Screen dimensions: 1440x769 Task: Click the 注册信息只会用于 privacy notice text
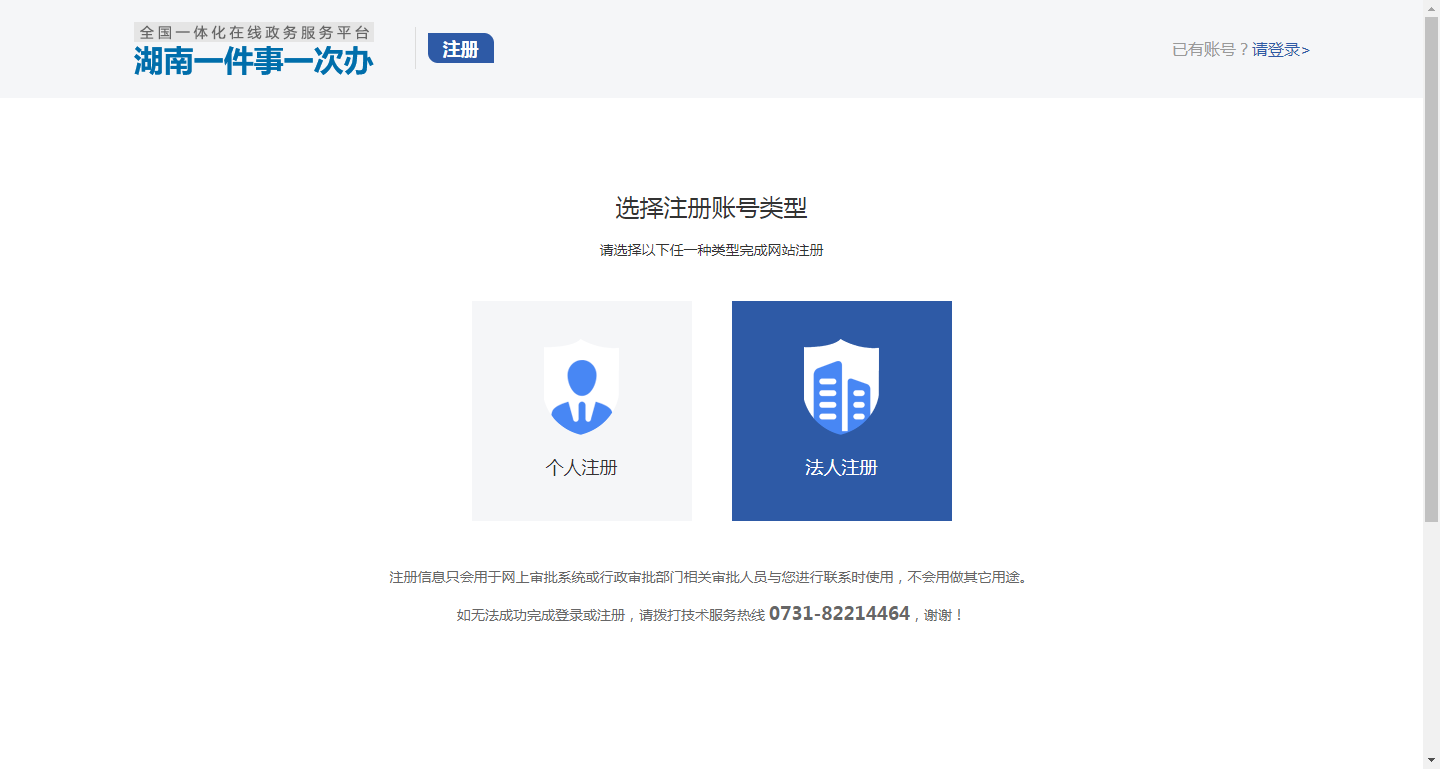coord(708,577)
